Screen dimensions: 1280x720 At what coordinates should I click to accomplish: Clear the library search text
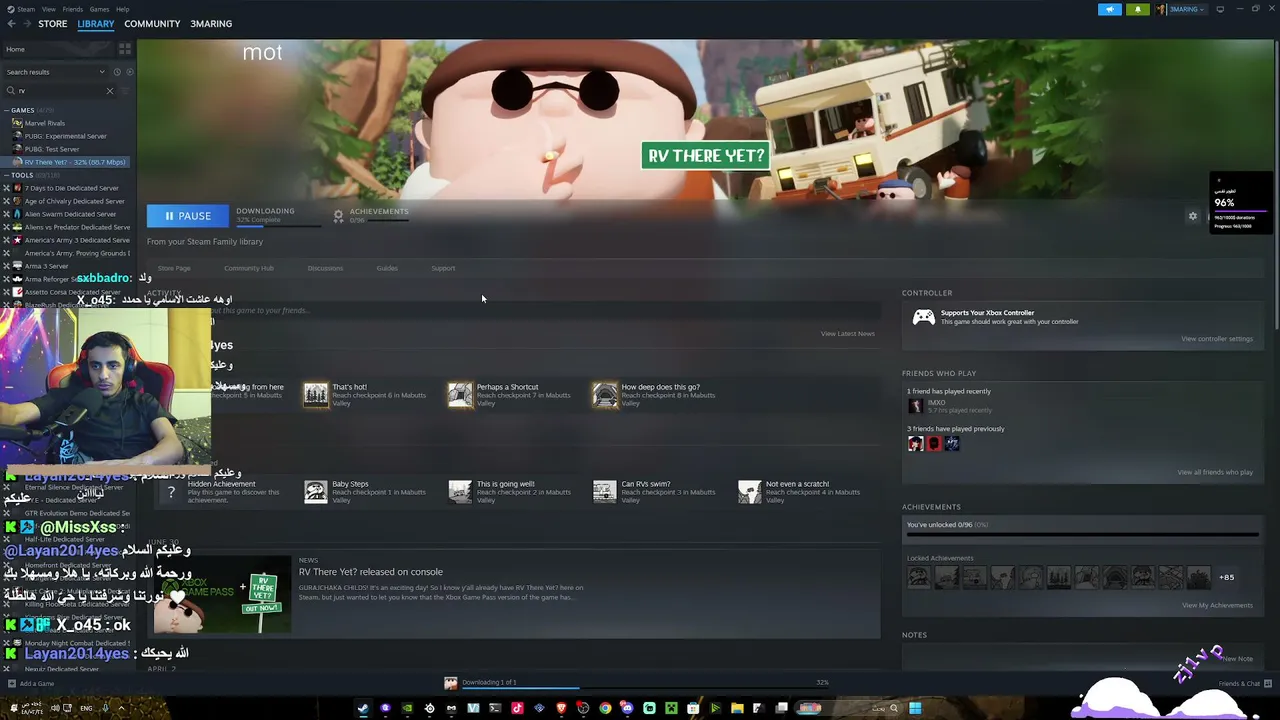click(110, 91)
